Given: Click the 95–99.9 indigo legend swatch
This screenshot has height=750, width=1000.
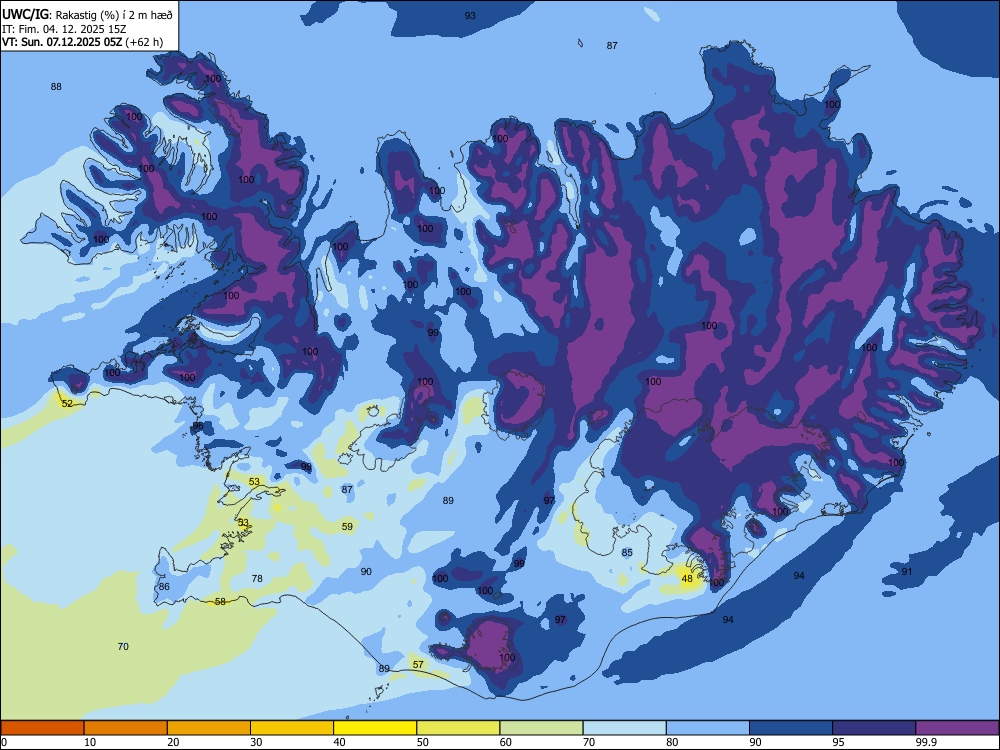Looking at the screenshot, I should [x=874, y=728].
